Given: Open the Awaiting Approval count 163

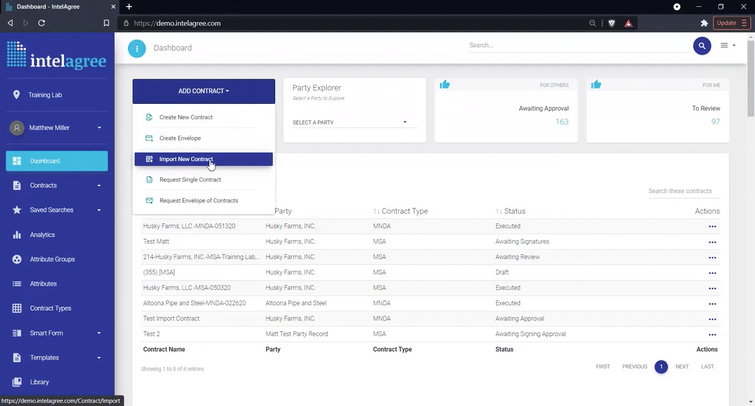Looking at the screenshot, I should (x=562, y=122).
